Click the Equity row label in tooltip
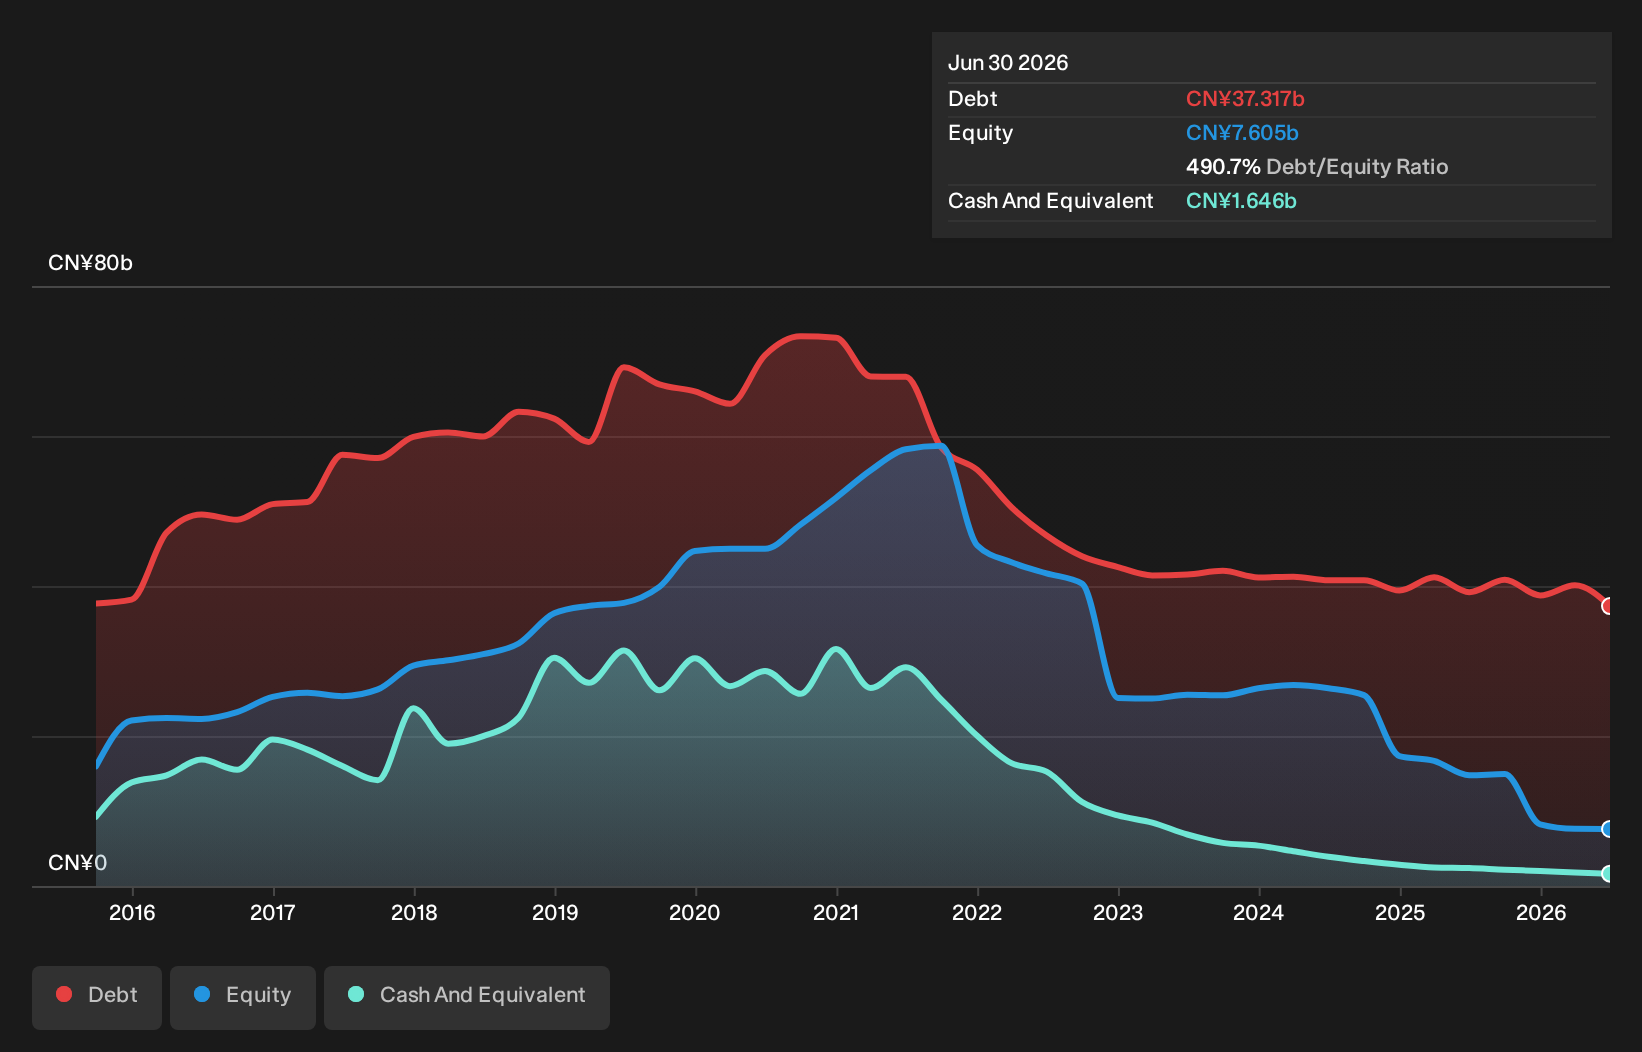This screenshot has width=1642, height=1052. (980, 133)
